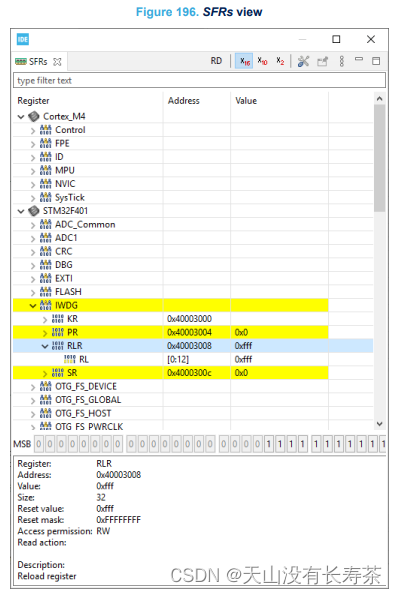Screen dimensions: 397x594
Task: Expand the PR register
Action: tap(45, 333)
